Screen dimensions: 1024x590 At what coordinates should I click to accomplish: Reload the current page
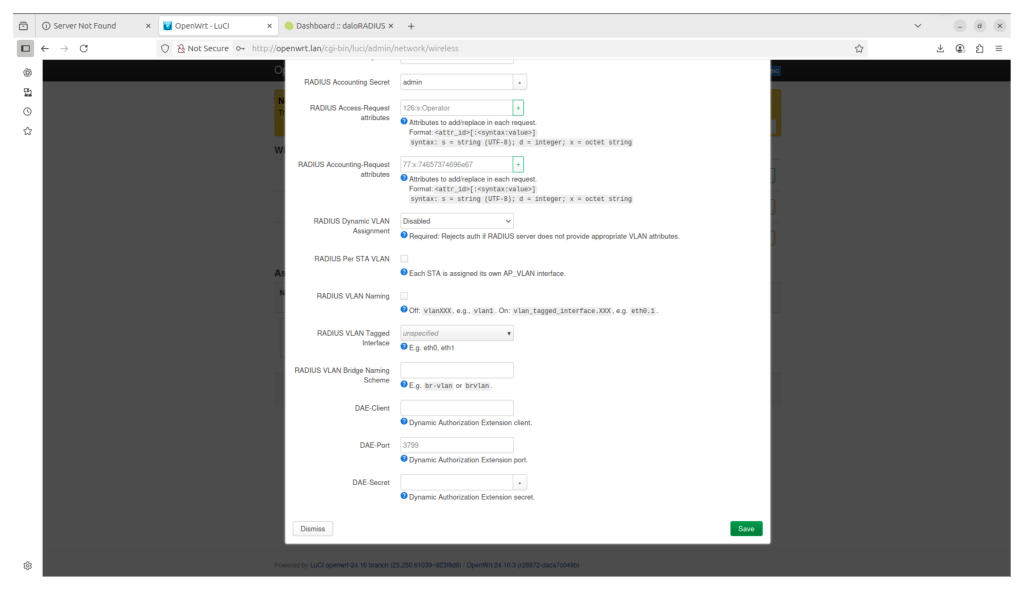coord(84,48)
